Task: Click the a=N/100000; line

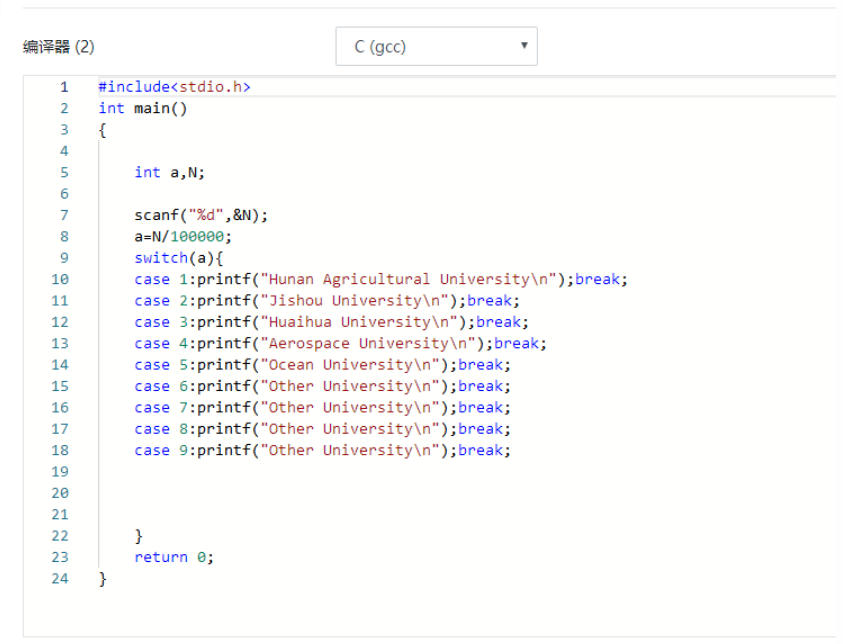Action: [x=183, y=237]
